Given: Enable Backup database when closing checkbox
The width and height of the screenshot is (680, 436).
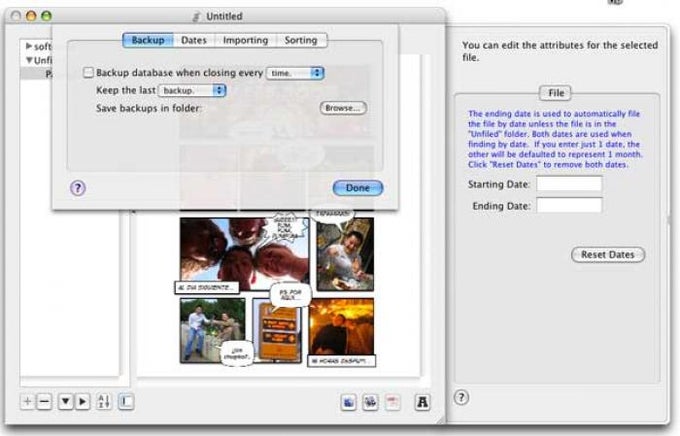Looking at the screenshot, I should pos(88,72).
